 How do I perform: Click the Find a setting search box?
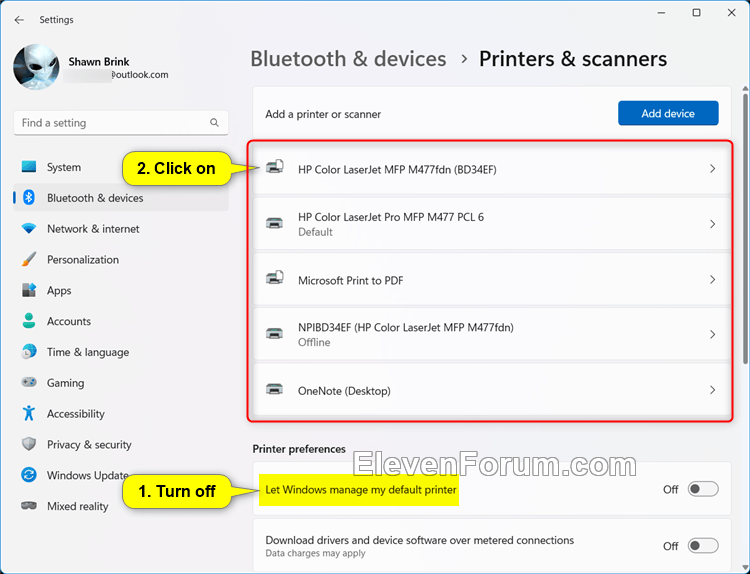121,123
